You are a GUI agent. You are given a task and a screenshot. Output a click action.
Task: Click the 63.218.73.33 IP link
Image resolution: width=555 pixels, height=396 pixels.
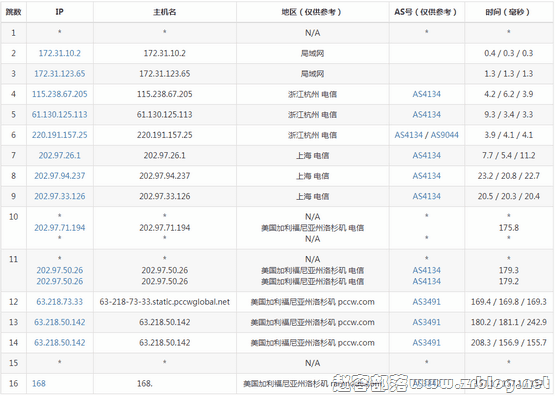pyautogui.click(x=59, y=302)
